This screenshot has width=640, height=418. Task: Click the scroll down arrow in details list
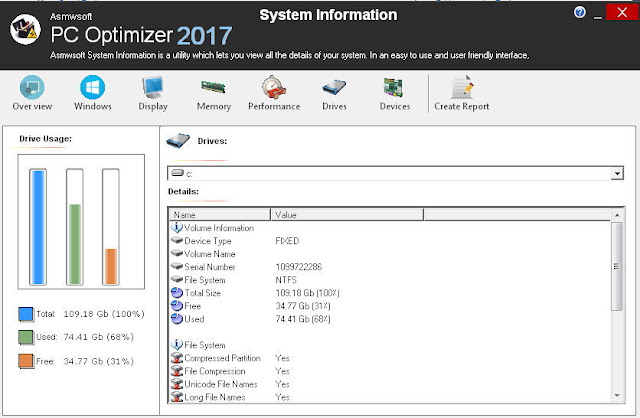point(617,396)
